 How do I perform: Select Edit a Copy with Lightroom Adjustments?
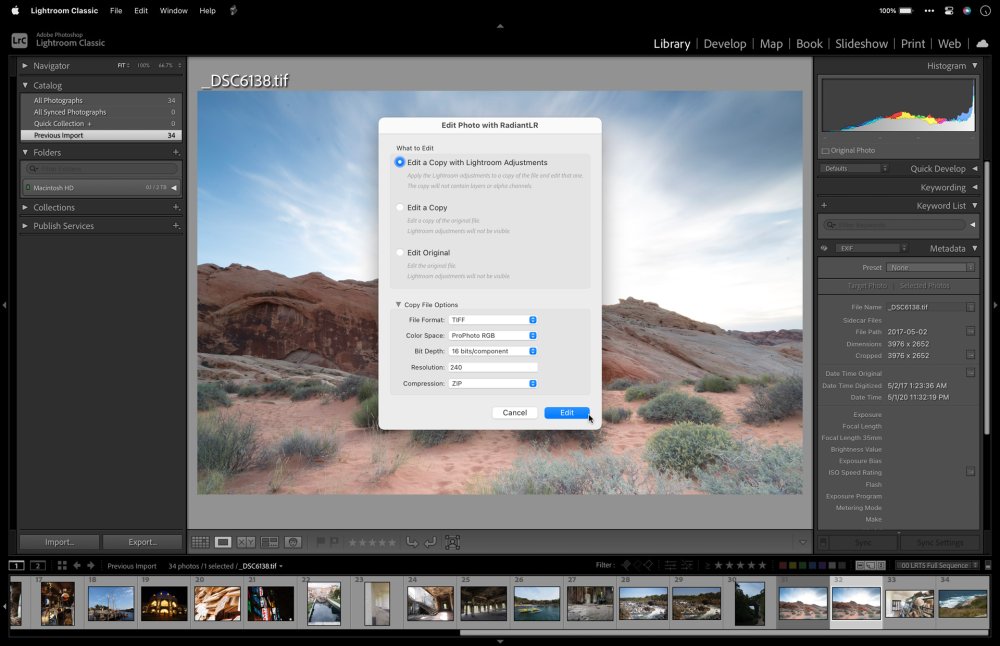(x=400, y=162)
